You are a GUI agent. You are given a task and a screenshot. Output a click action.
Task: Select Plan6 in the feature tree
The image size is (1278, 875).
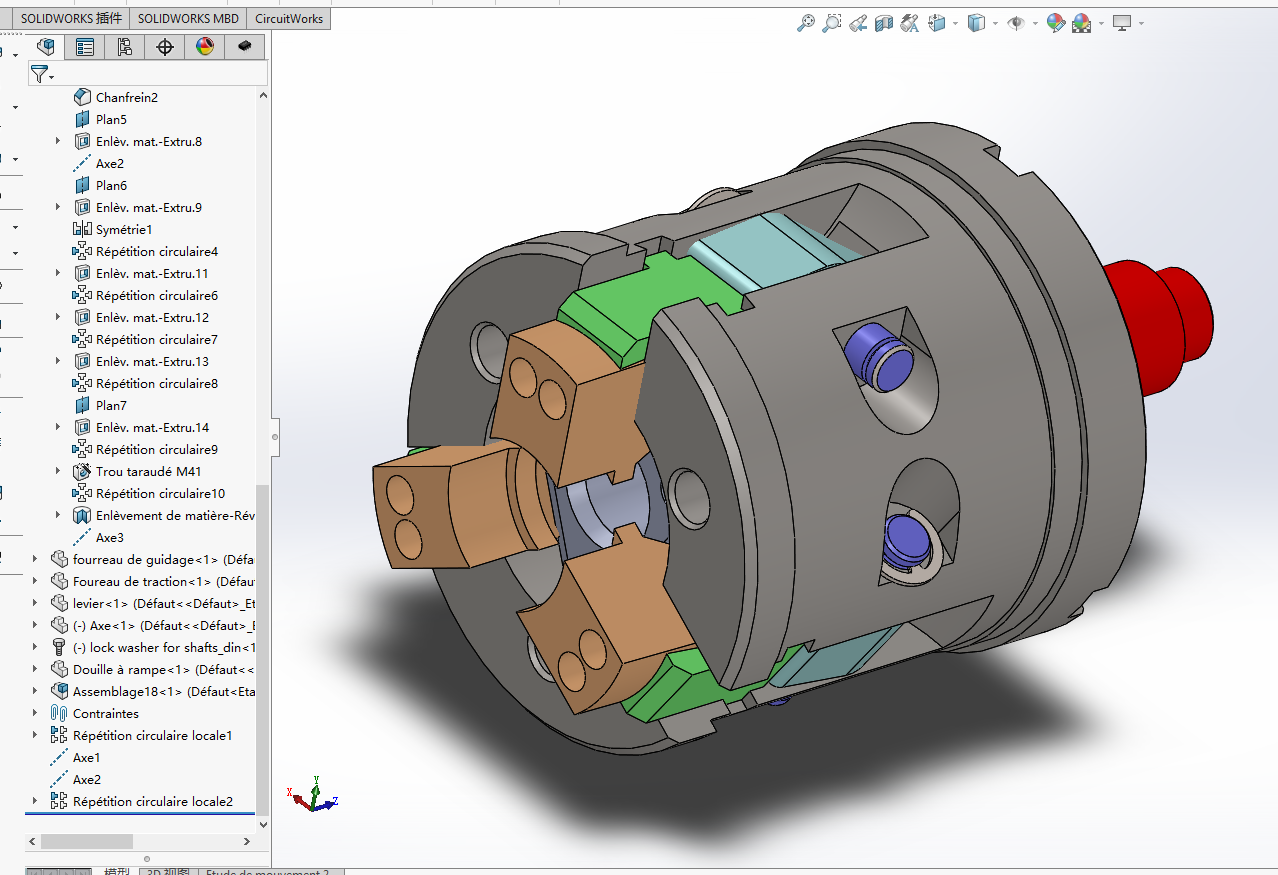click(x=111, y=185)
